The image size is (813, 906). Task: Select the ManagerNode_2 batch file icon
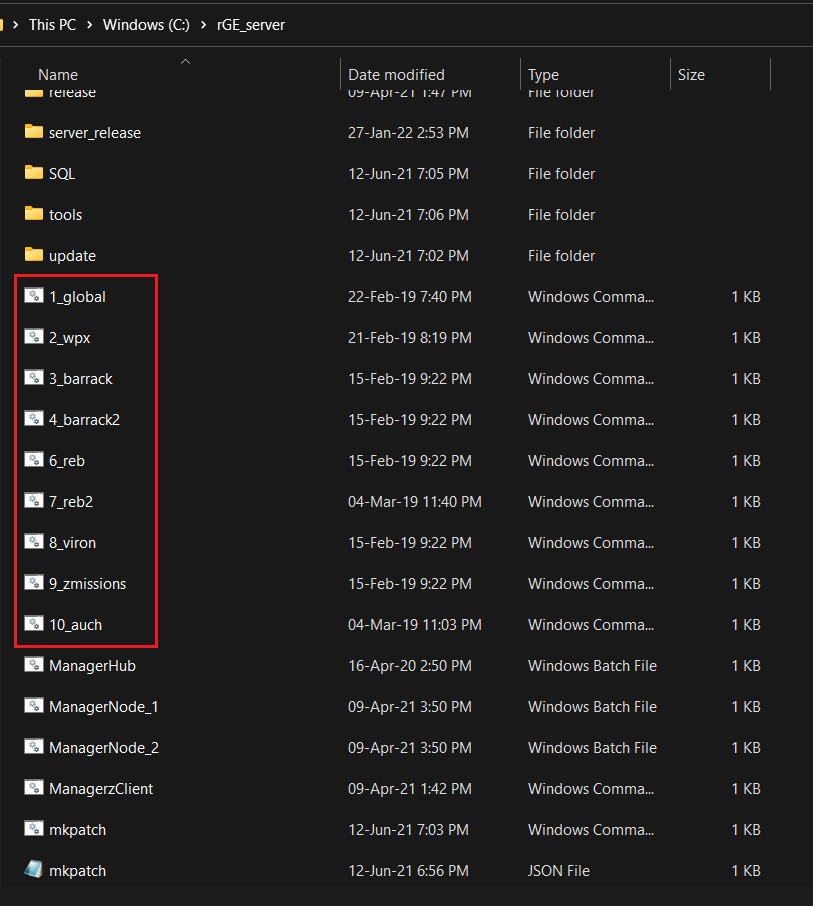click(34, 747)
